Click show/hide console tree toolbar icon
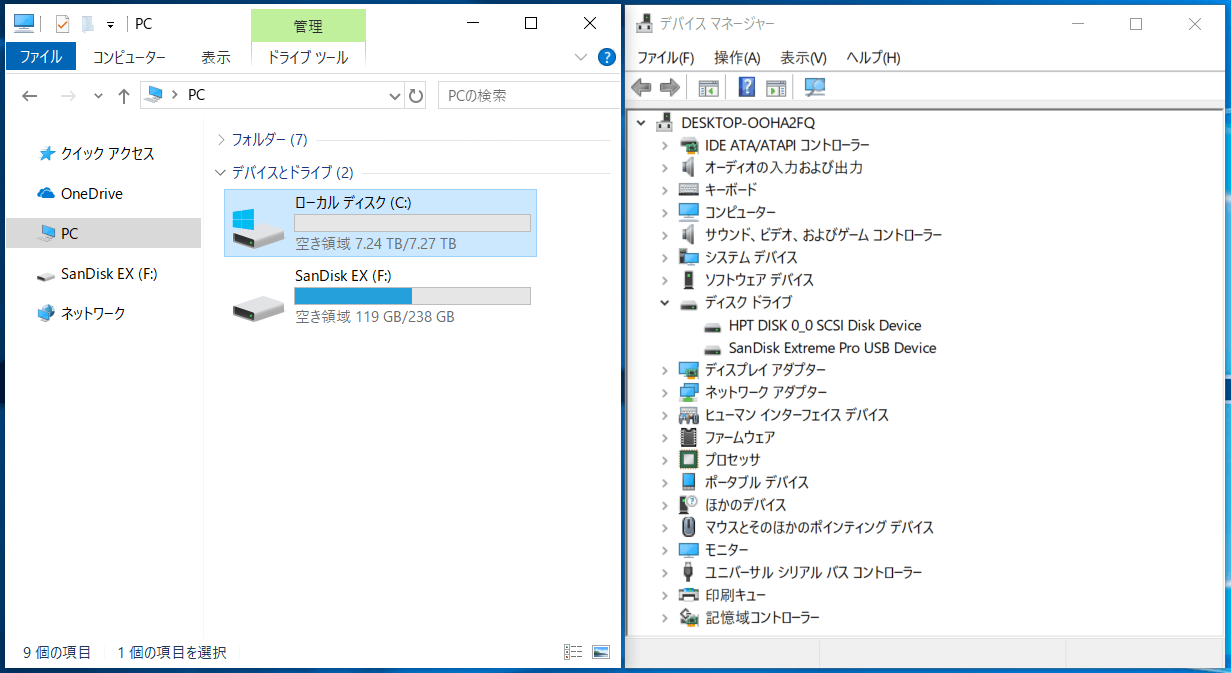The width and height of the screenshot is (1231, 673). [709, 88]
